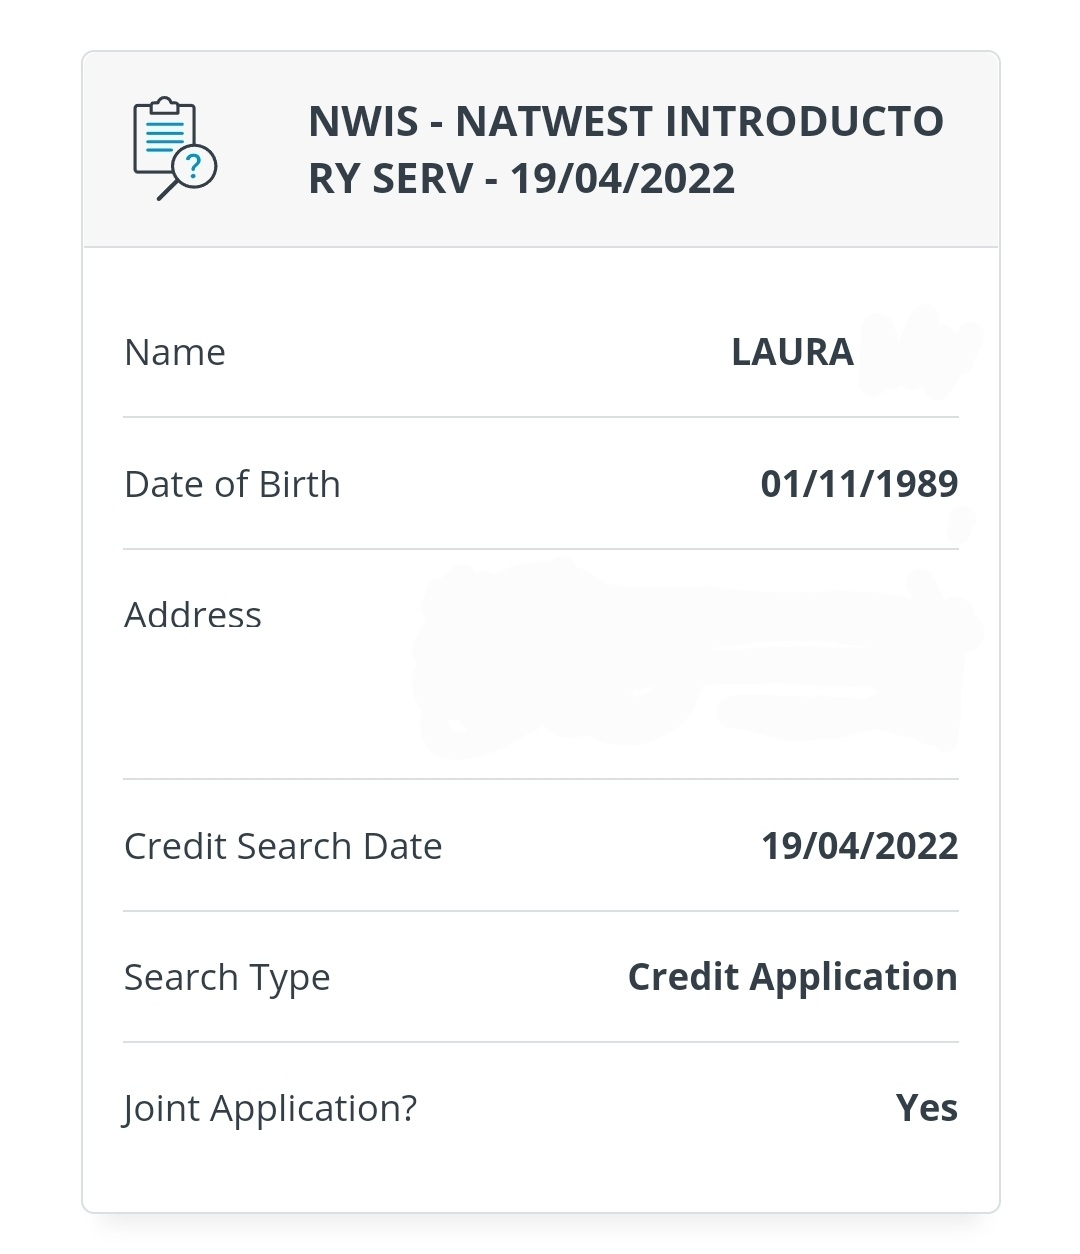1080x1254 pixels.
Task: Select the NWIS NatWest Introductory Serv header
Action: (626, 150)
